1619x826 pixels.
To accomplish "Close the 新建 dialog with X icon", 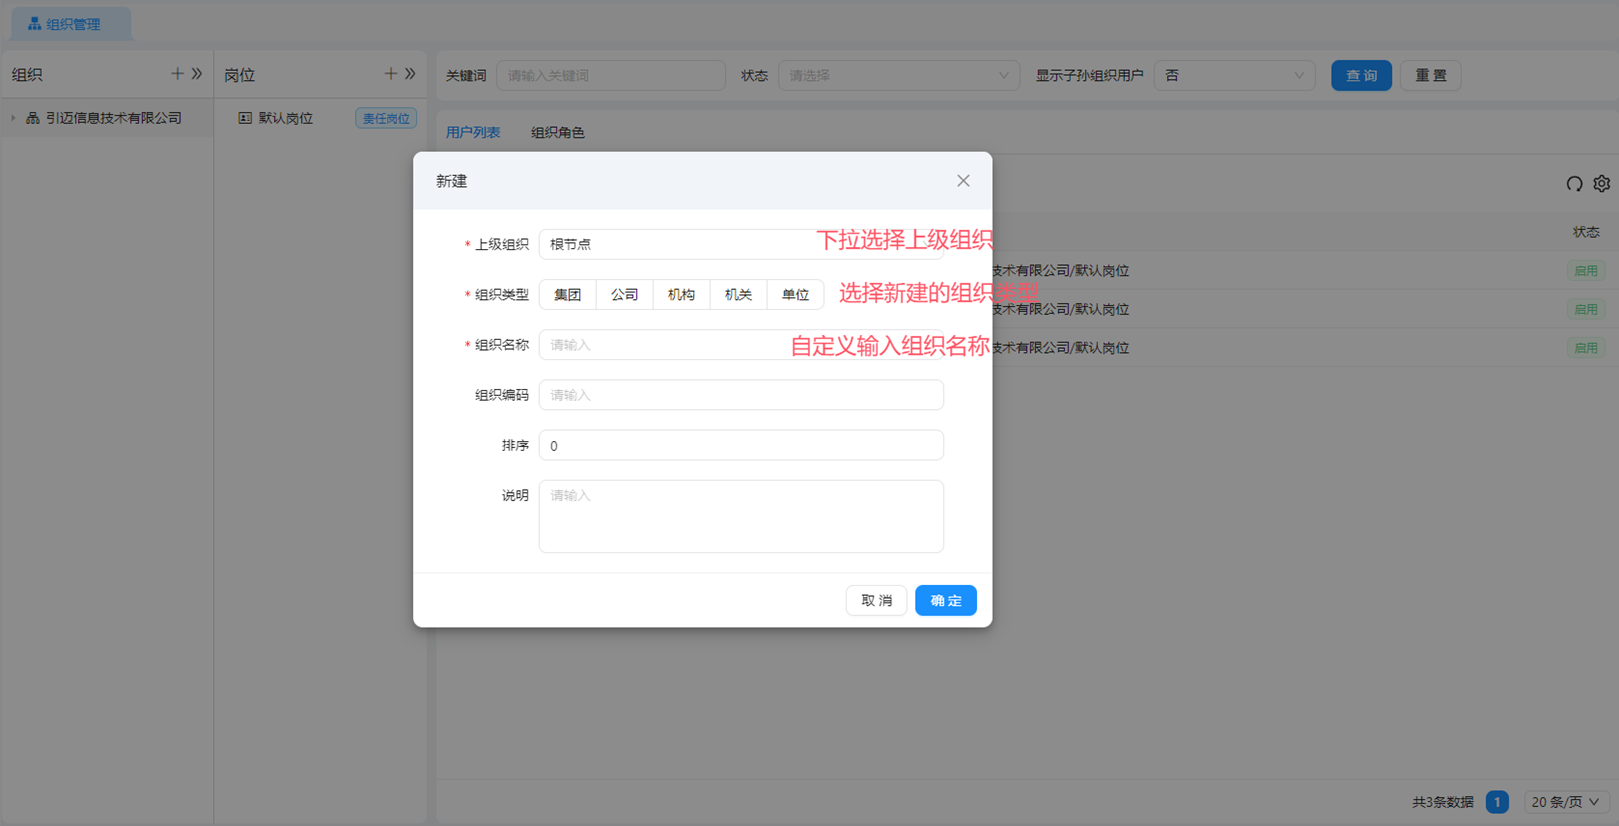I will [963, 181].
